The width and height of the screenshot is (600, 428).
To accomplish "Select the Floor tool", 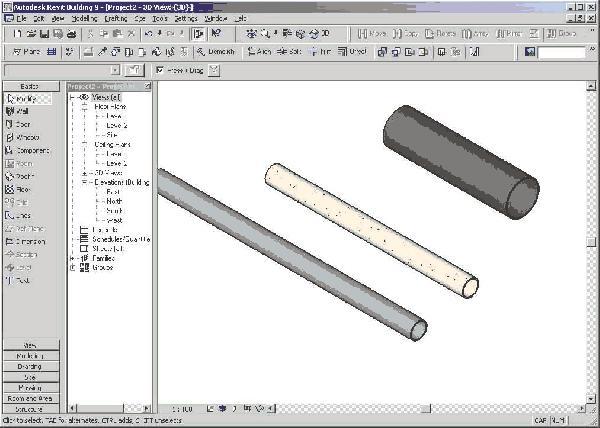I will click(18, 189).
